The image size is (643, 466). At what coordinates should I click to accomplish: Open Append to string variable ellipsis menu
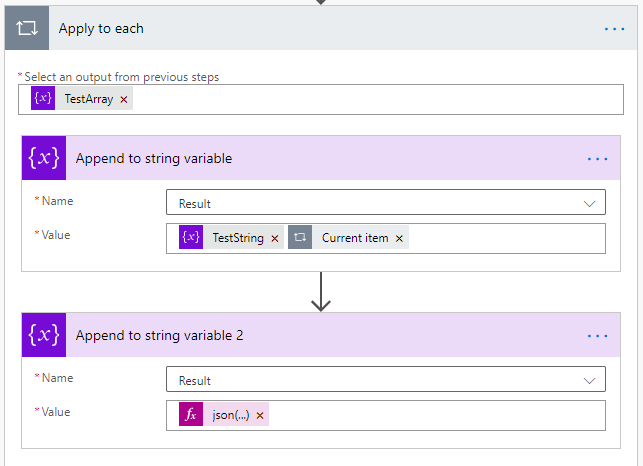pyautogui.click(x=597, y=159)
